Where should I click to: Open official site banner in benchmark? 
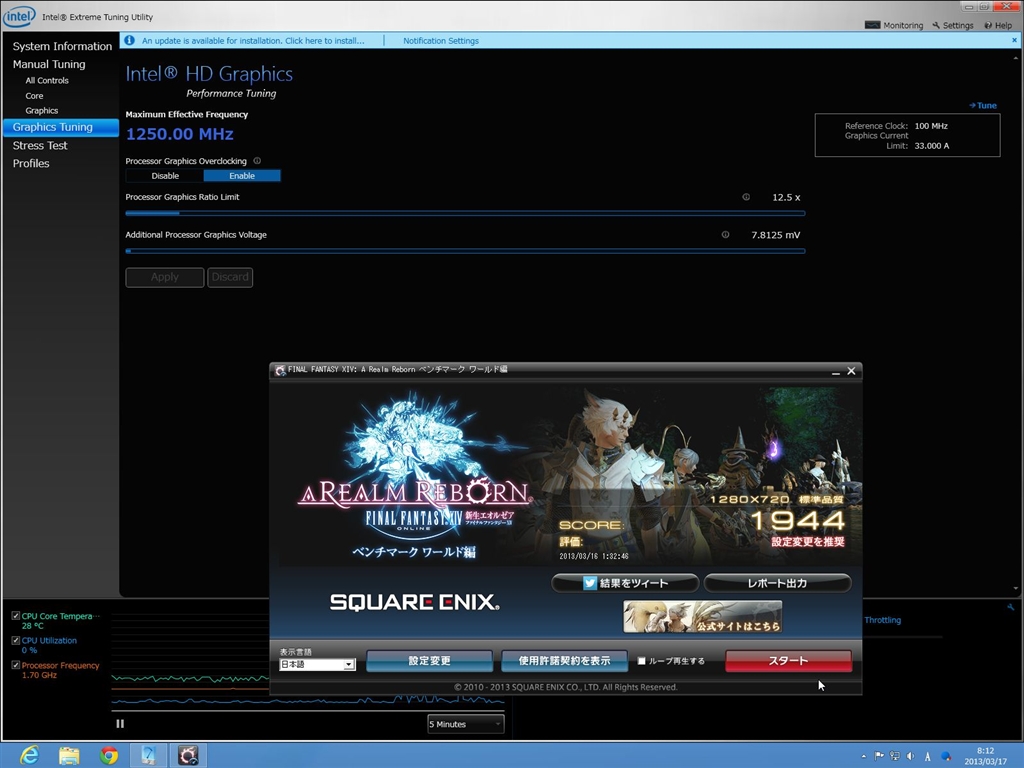pyautogui.click(x=703, y=617)
